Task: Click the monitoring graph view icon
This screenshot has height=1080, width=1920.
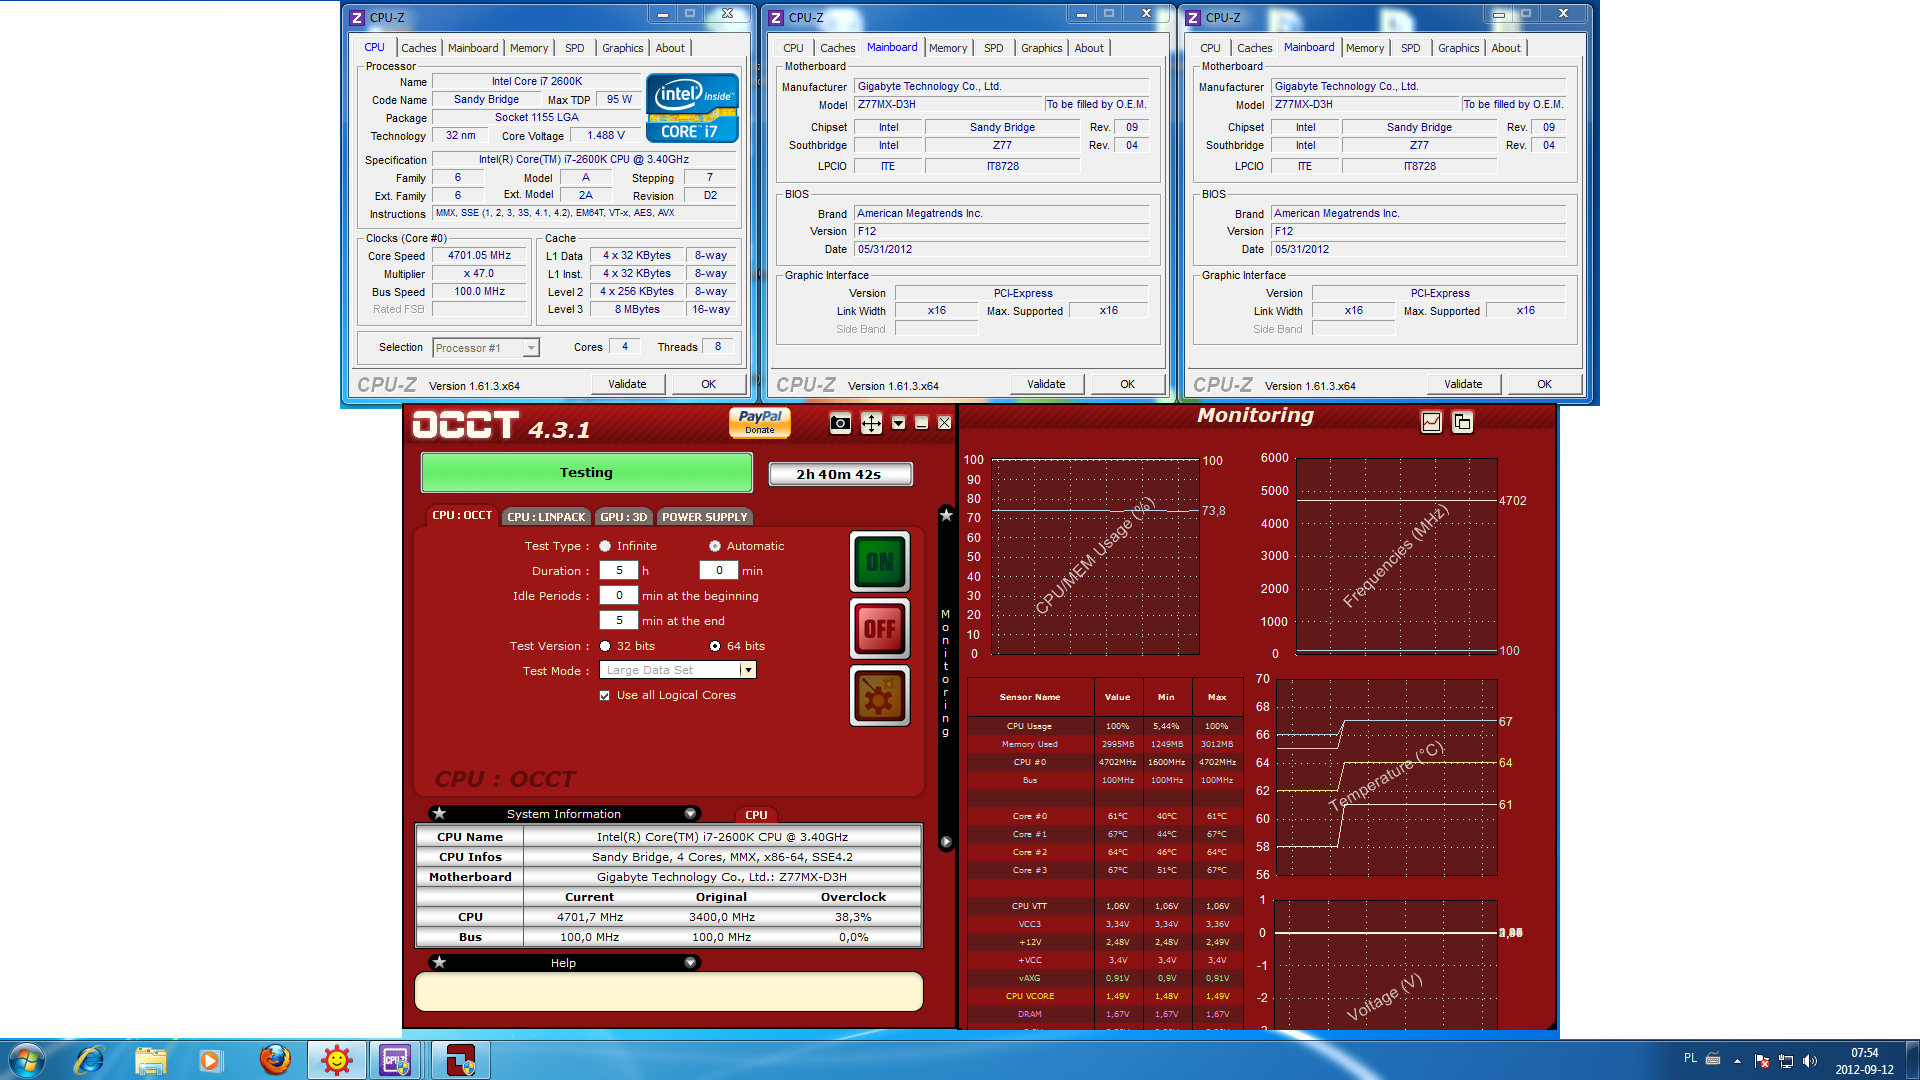Action: coord(1431,423)
